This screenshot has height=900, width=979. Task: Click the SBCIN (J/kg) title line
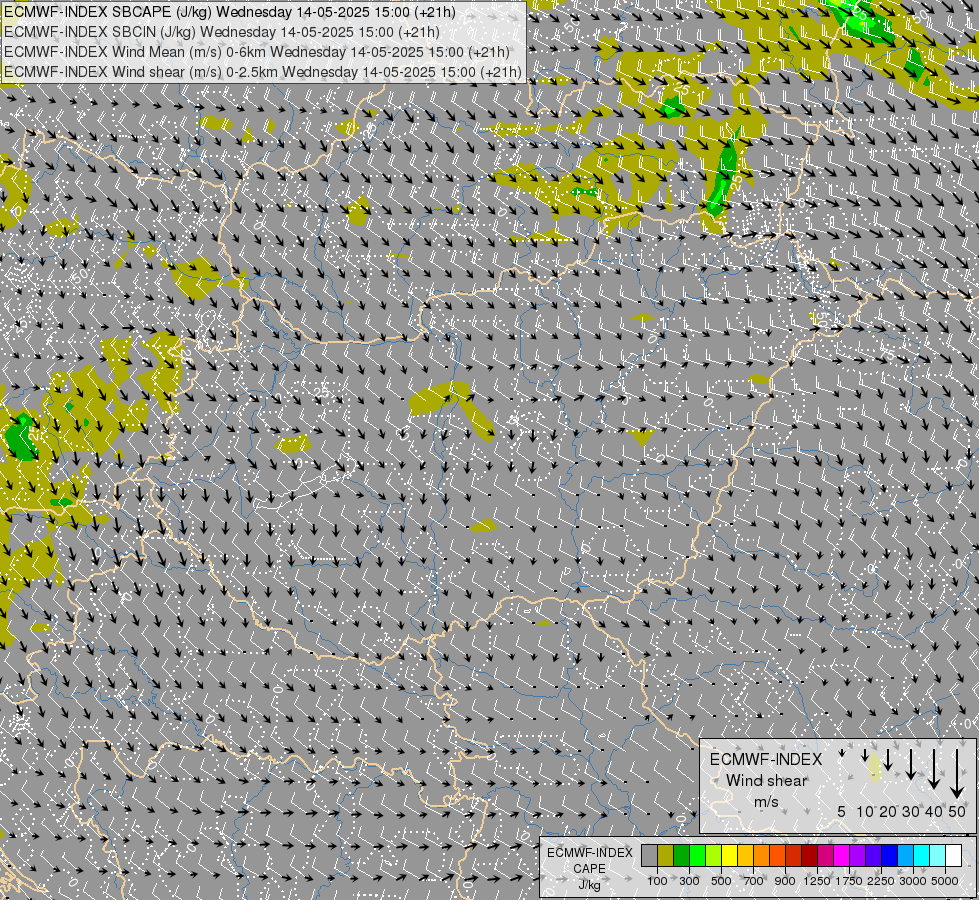coord(222,32)
